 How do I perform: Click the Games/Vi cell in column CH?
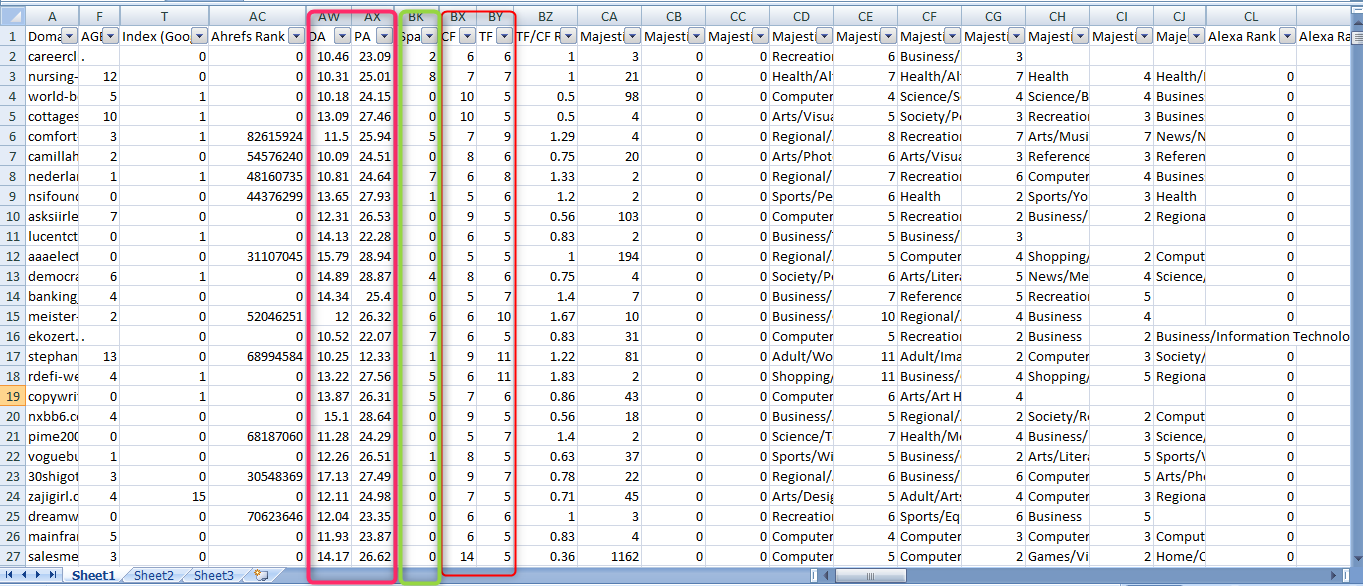1057,556
